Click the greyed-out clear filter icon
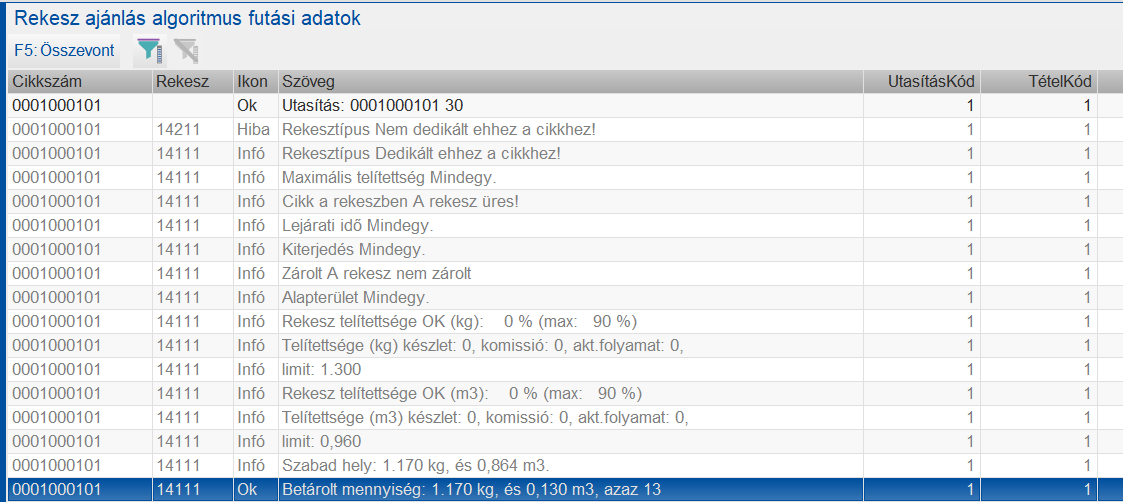1123x502 pixels. [x=185, y=50]
